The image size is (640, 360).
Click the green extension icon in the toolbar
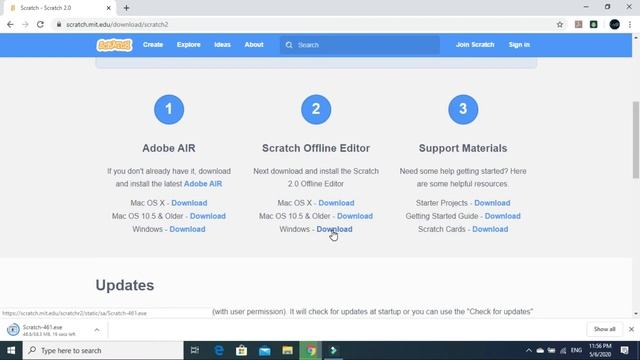(594, 24)
